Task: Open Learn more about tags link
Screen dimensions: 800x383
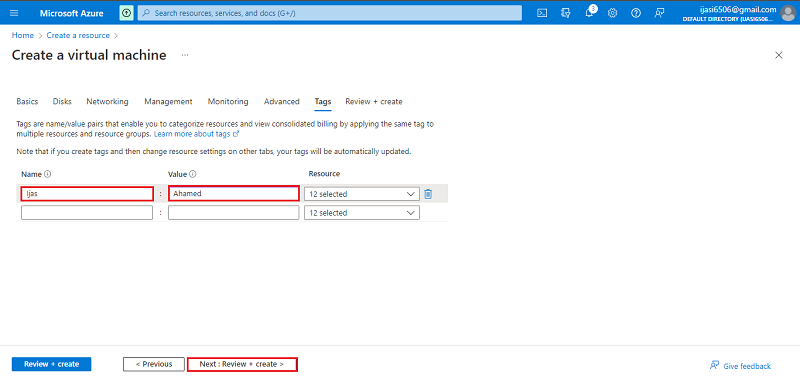Action: point(196,134)
